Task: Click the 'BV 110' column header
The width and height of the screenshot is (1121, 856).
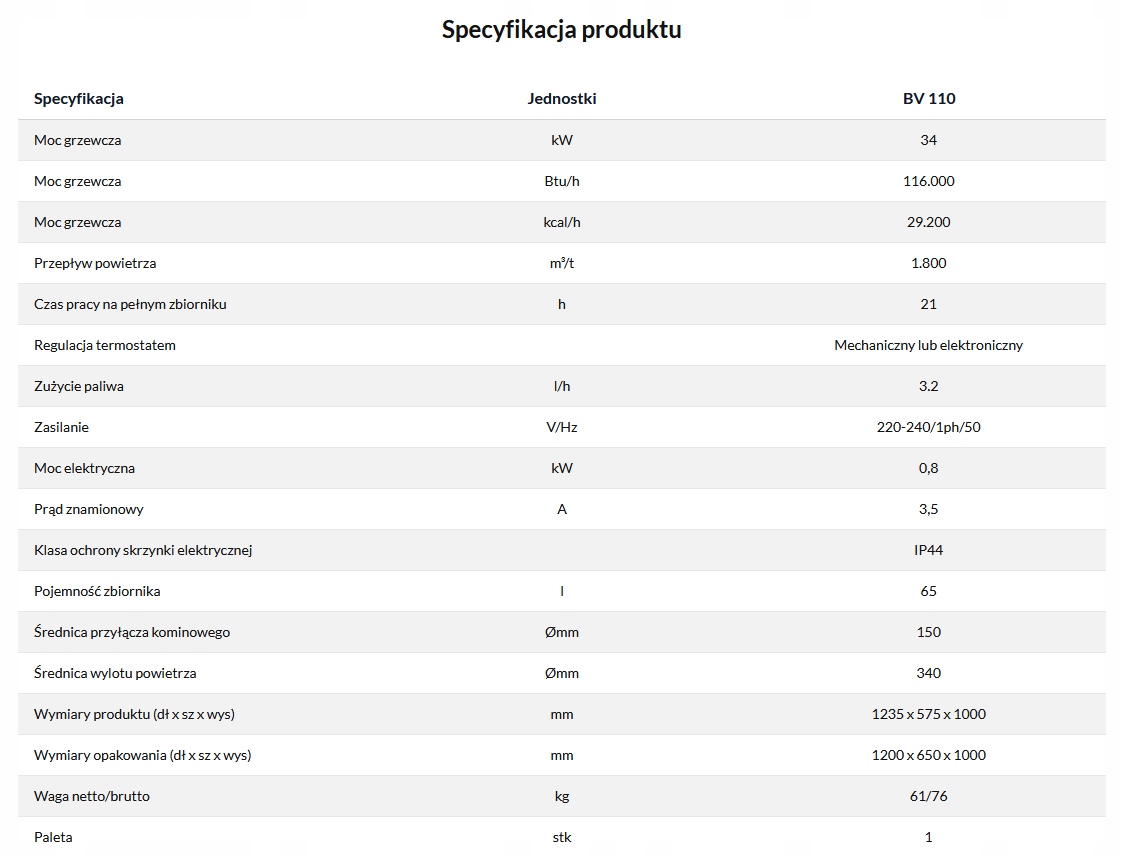Action: click(x=928, y=98)
